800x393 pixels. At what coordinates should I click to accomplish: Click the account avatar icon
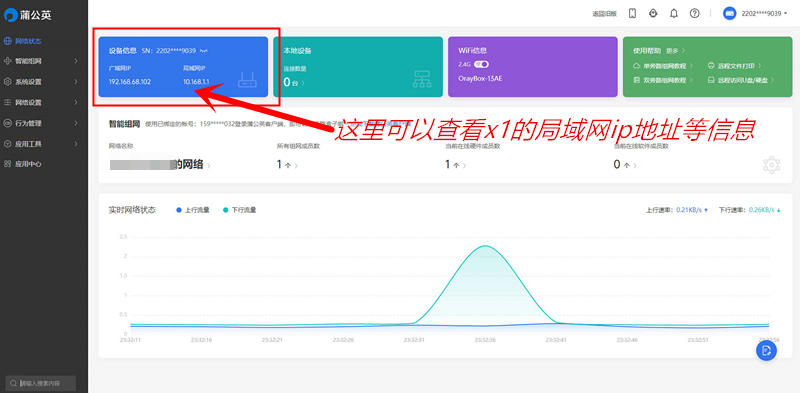coord(730,14)
